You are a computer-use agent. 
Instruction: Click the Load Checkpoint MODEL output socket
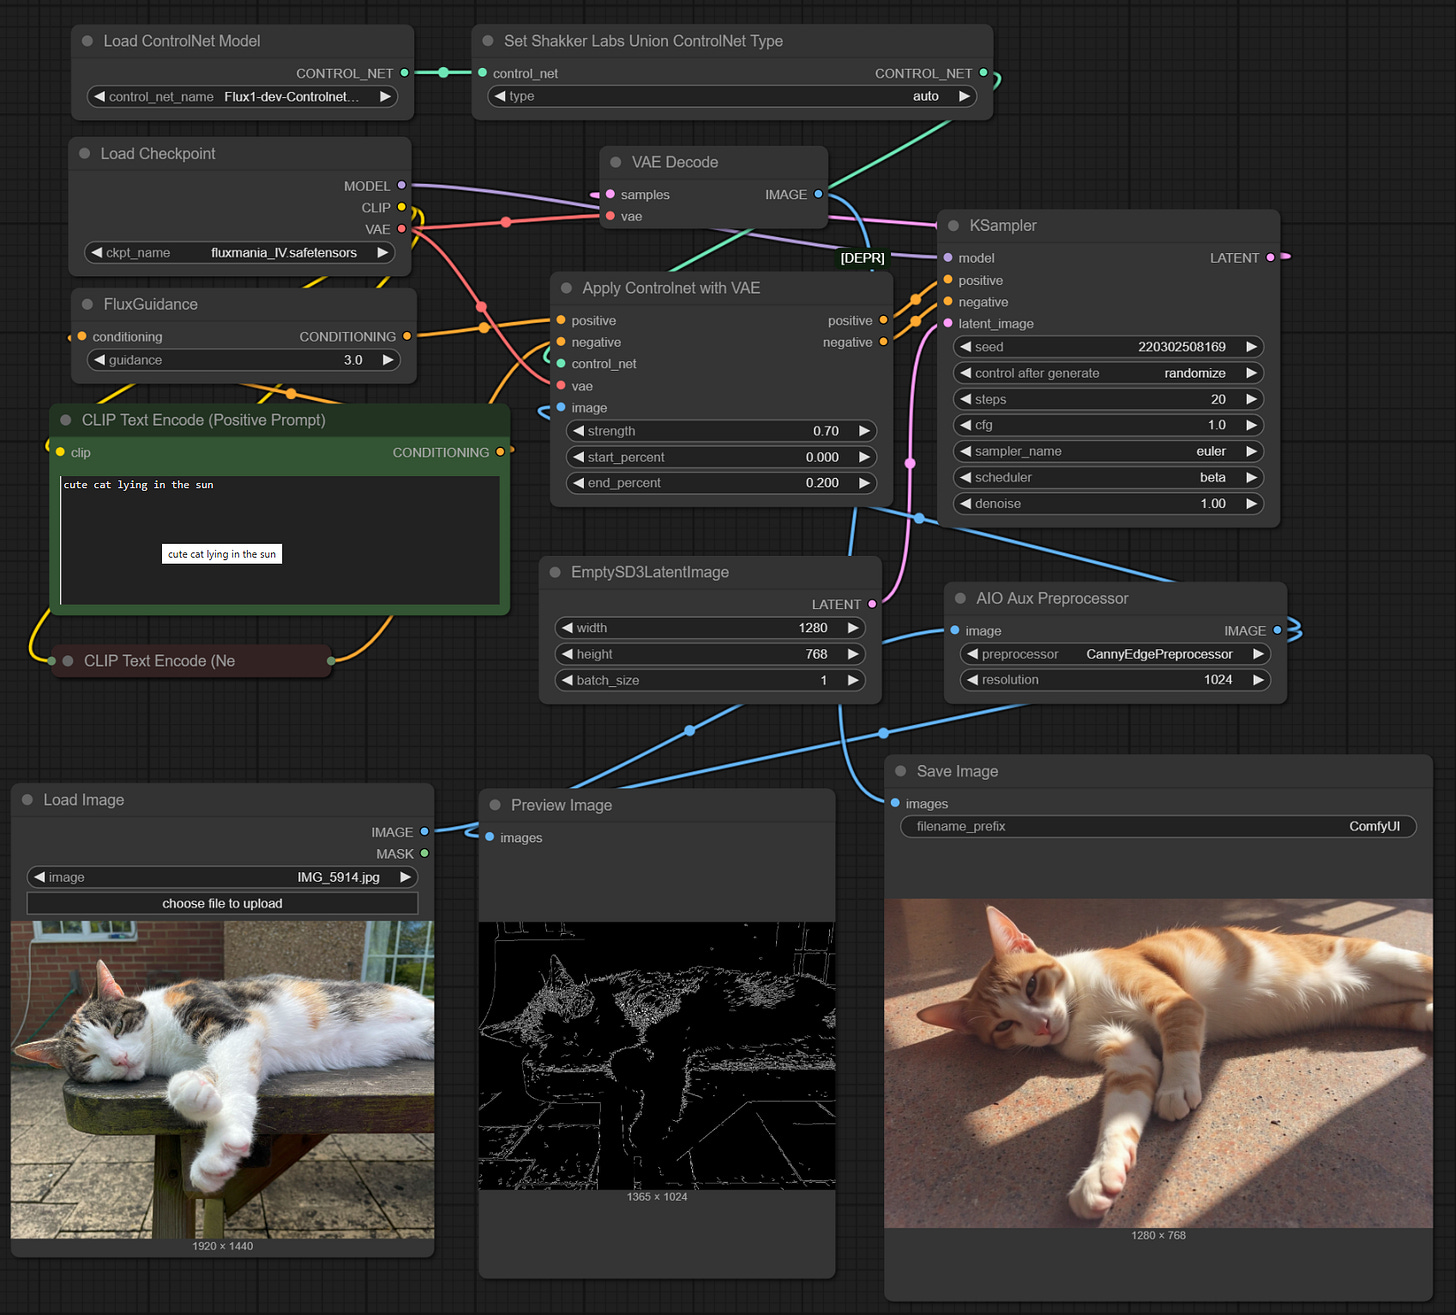pyautogui.click(x=401, y=185)
